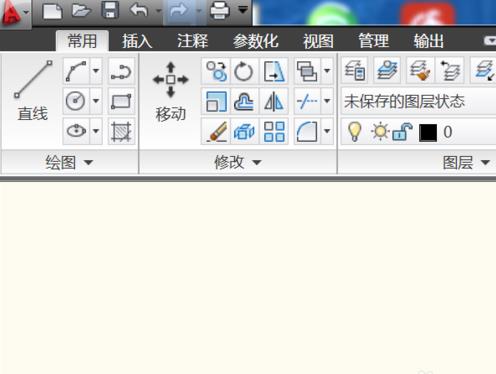This screenshot has height=374, width=496.
Task: Open the Undo history dropdown arrow
Action: [x=159, y=11]
